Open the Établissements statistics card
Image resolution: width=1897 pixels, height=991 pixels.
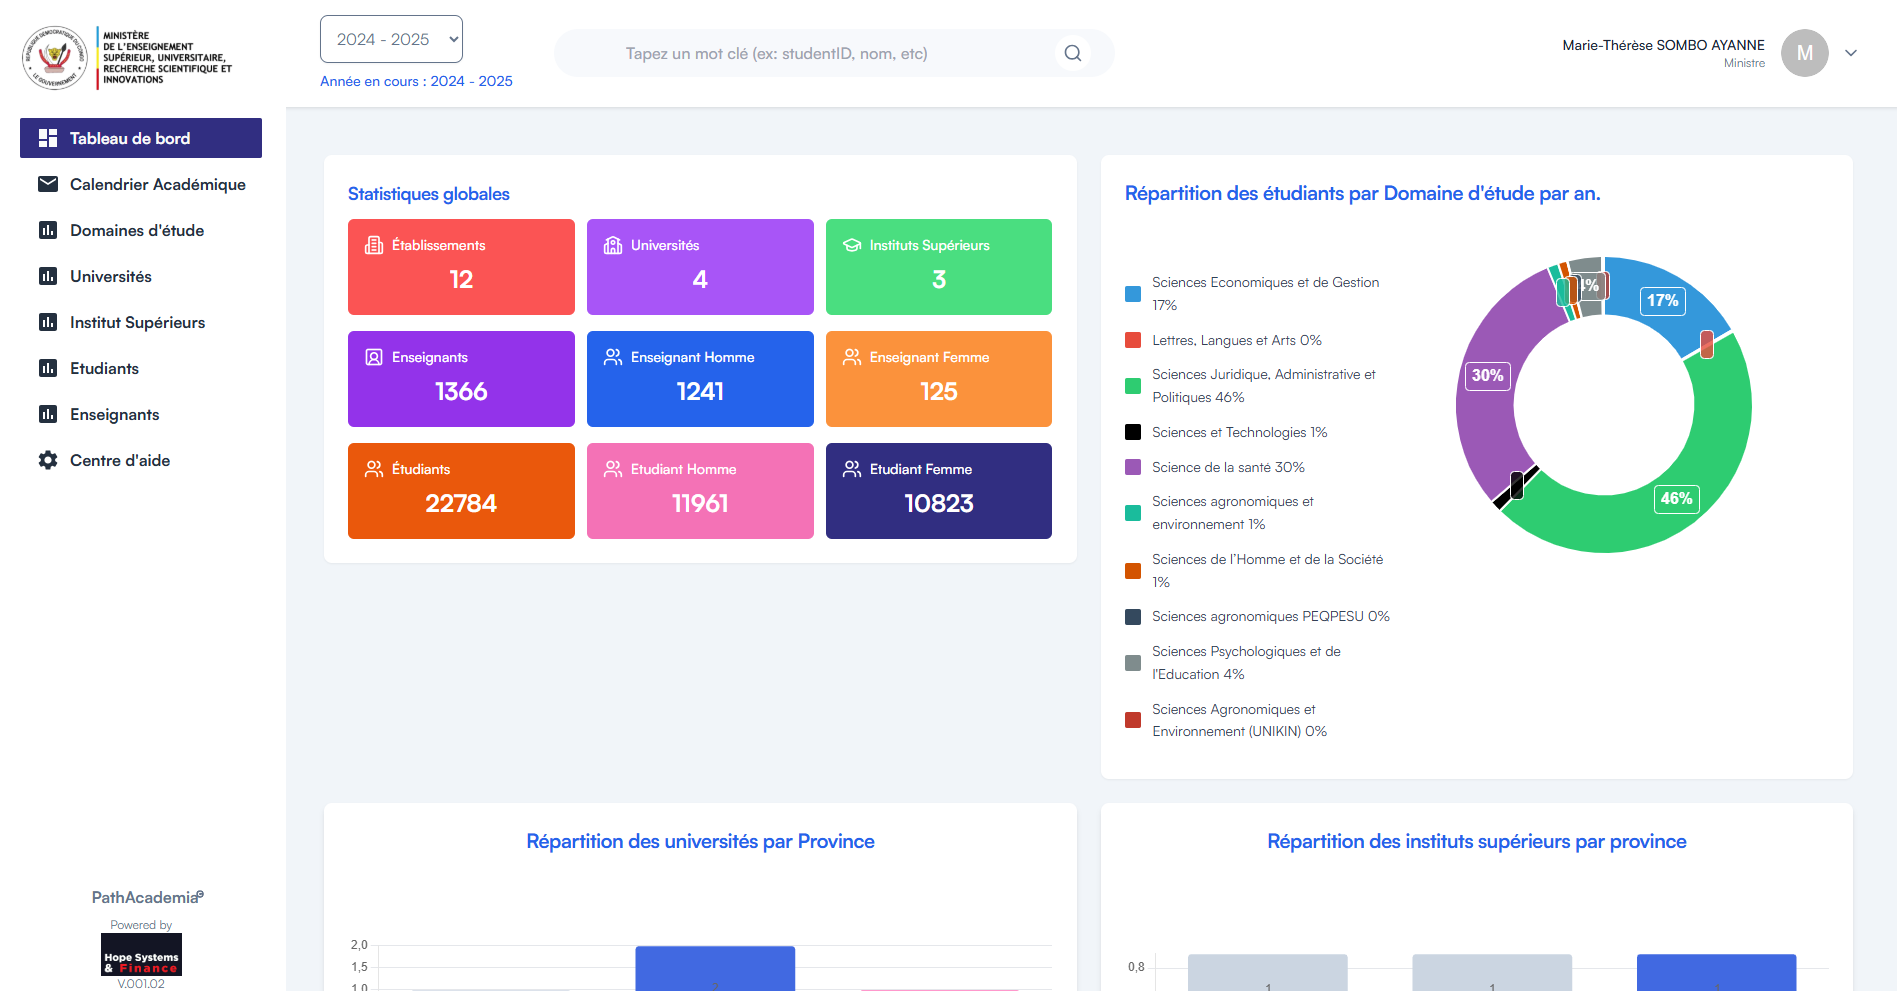tap(461, 267)
